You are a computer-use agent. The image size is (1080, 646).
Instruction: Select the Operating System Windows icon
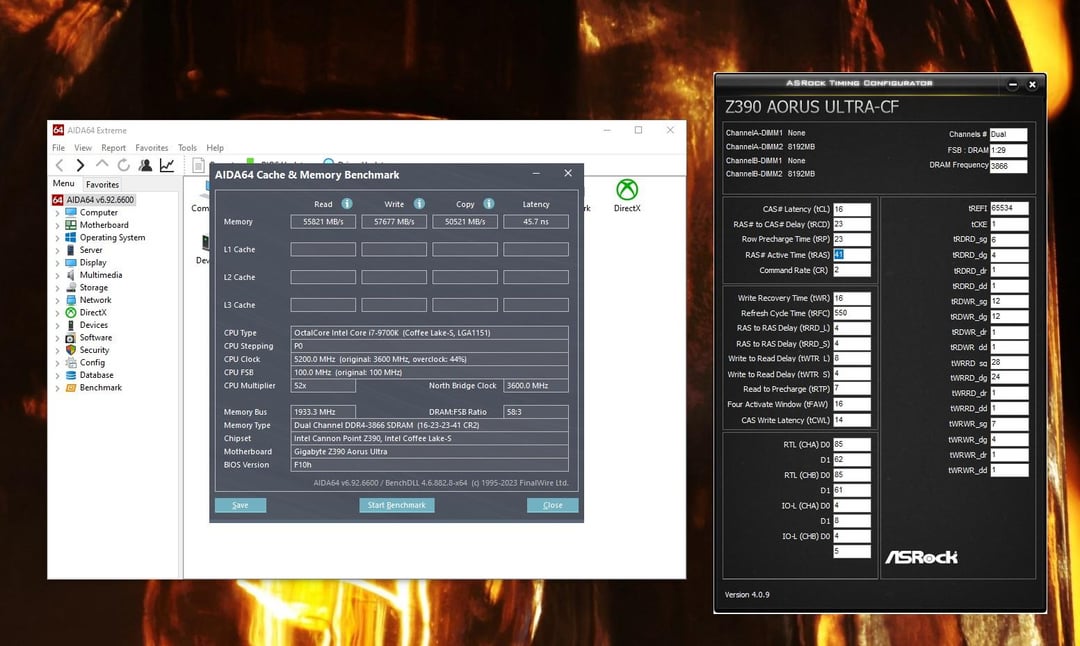70,237
